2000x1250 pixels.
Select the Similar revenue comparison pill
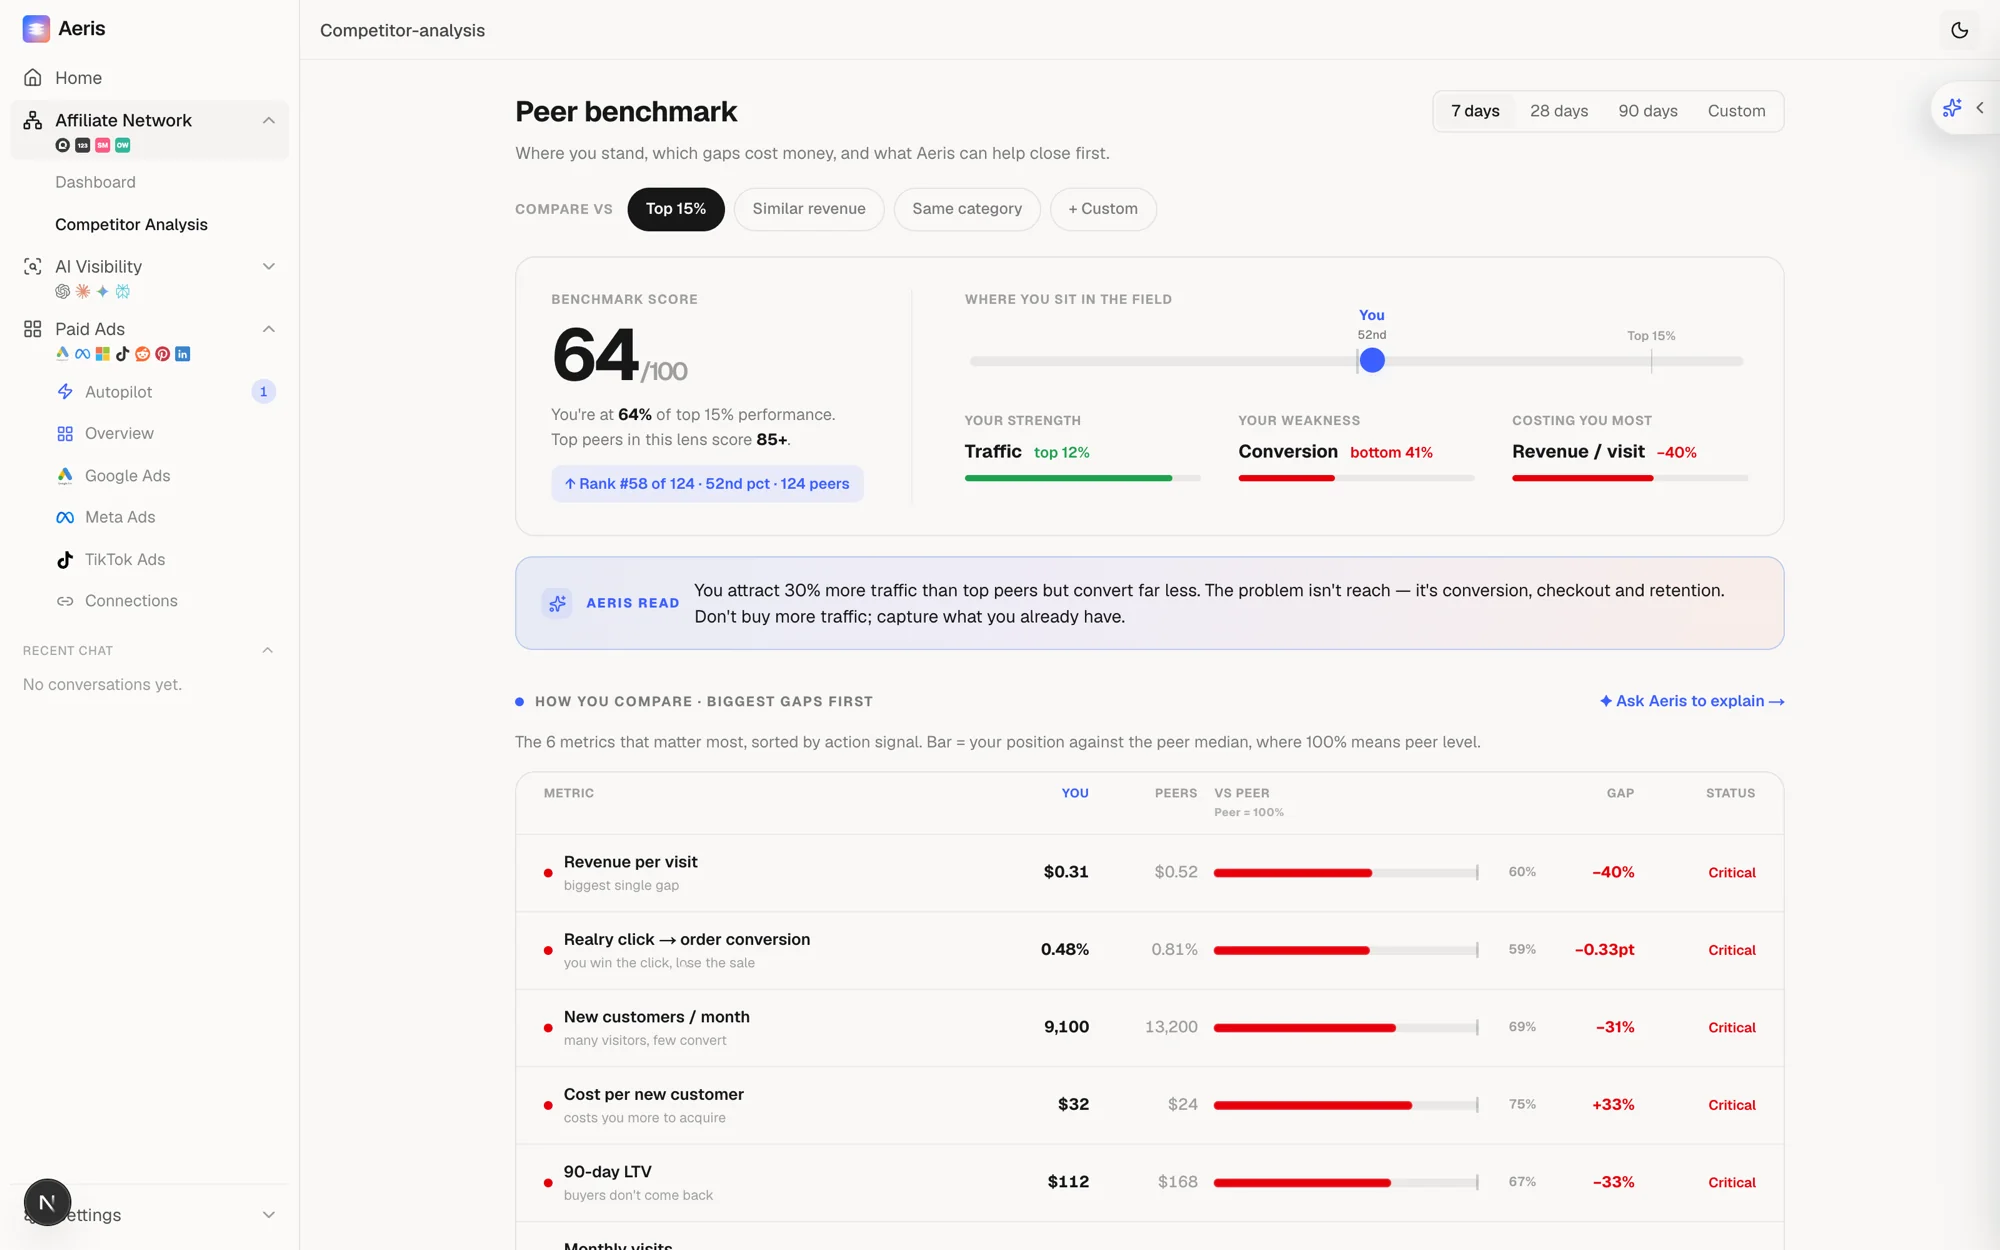[x=809, y=209]
